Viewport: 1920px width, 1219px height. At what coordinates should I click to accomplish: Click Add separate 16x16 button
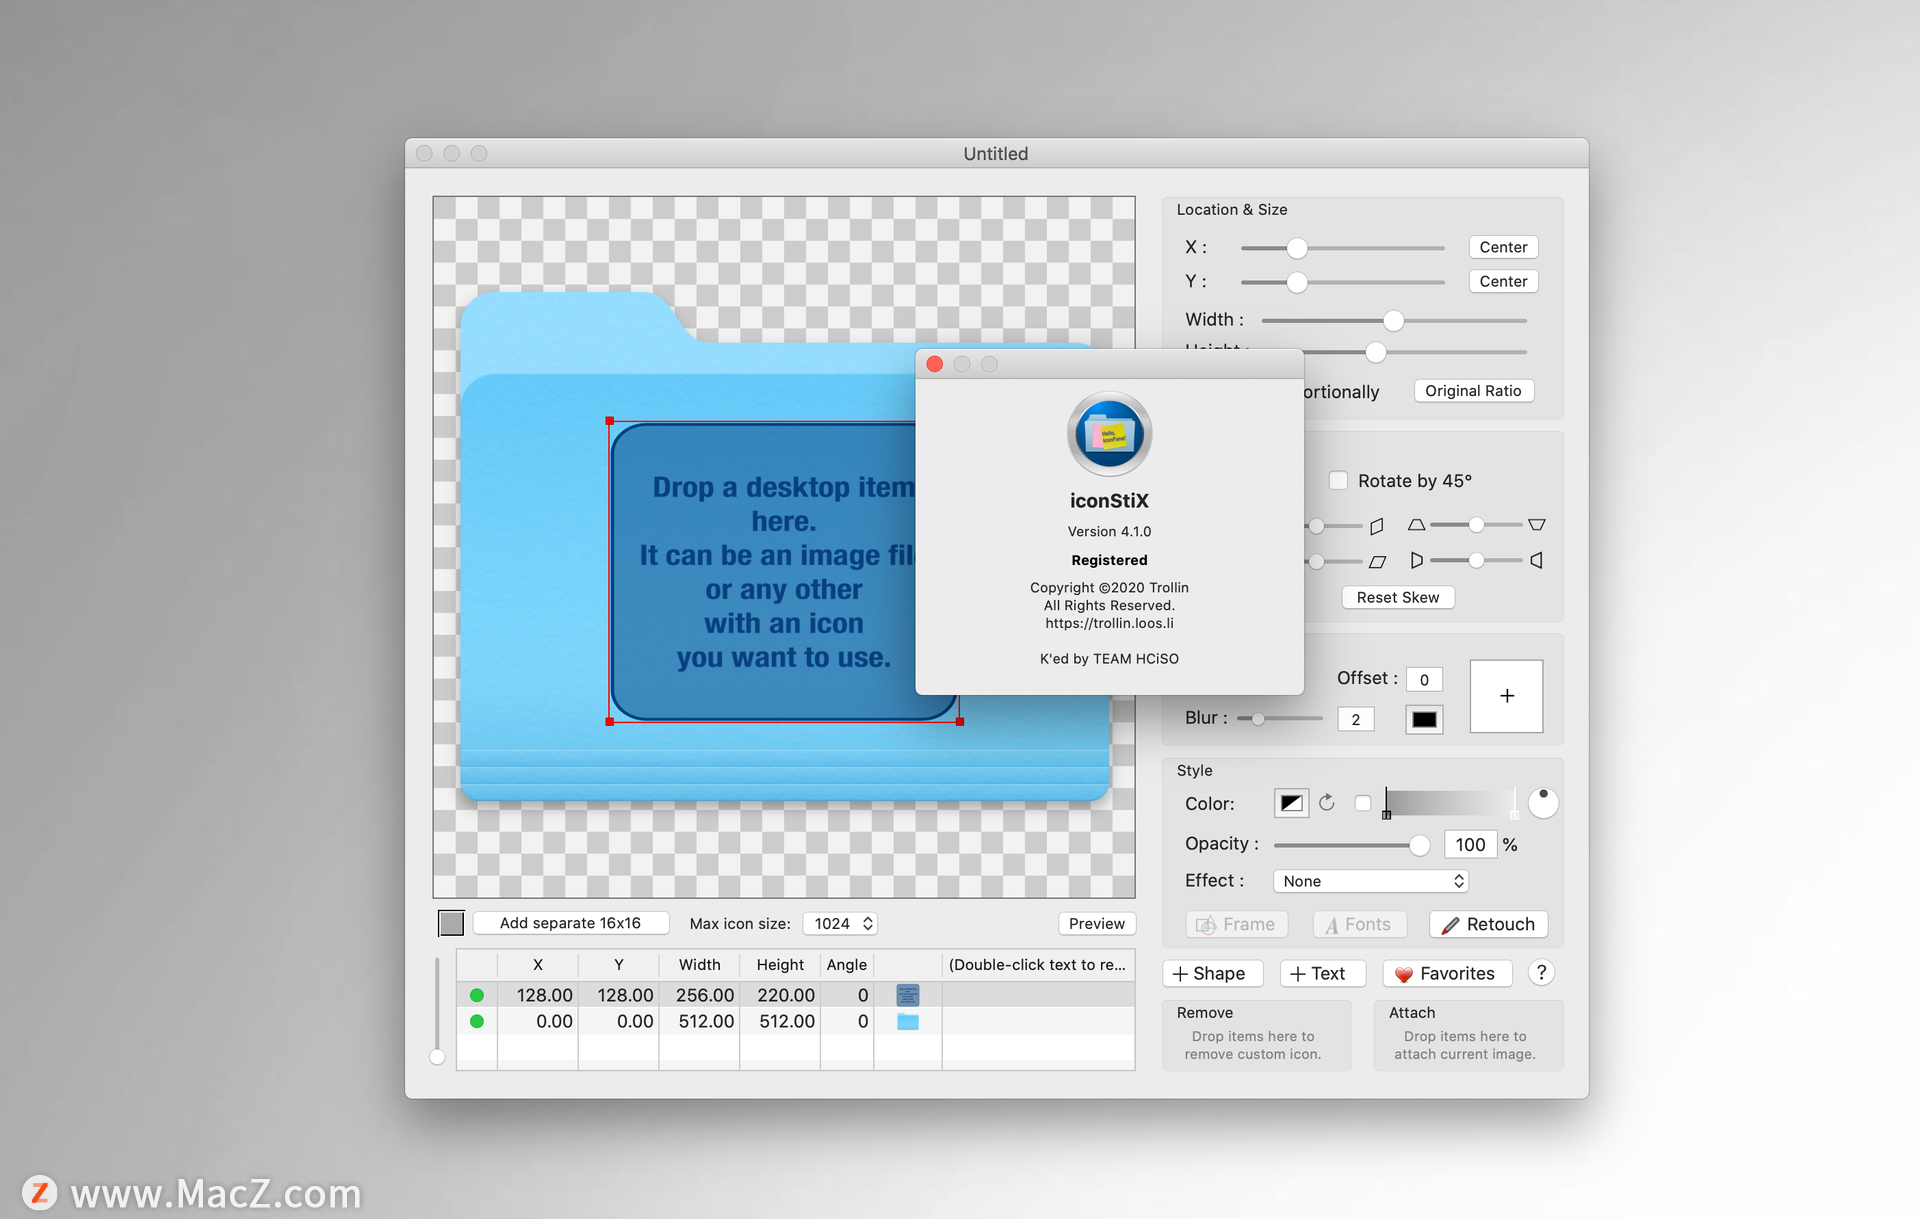coord(570,923)
